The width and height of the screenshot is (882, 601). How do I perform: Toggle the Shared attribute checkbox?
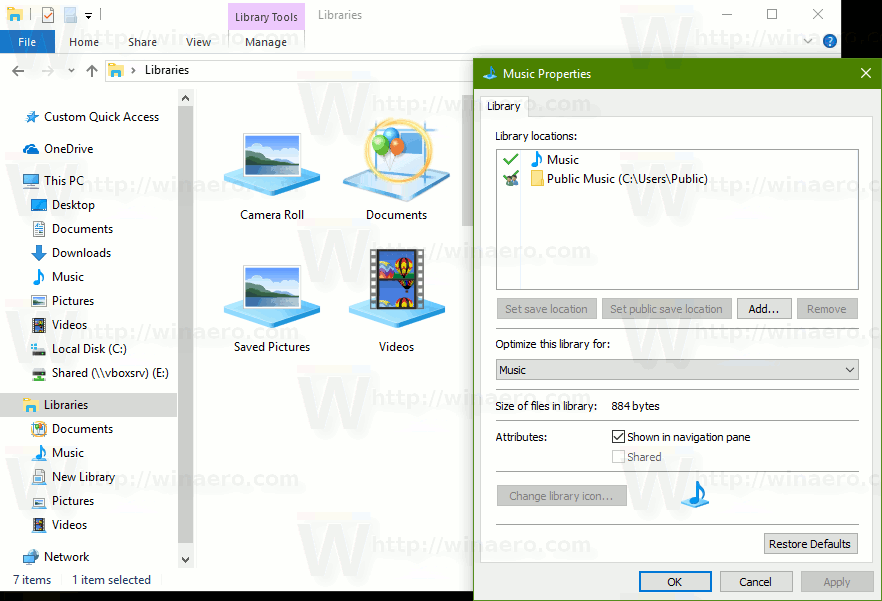tap(619, 456)
